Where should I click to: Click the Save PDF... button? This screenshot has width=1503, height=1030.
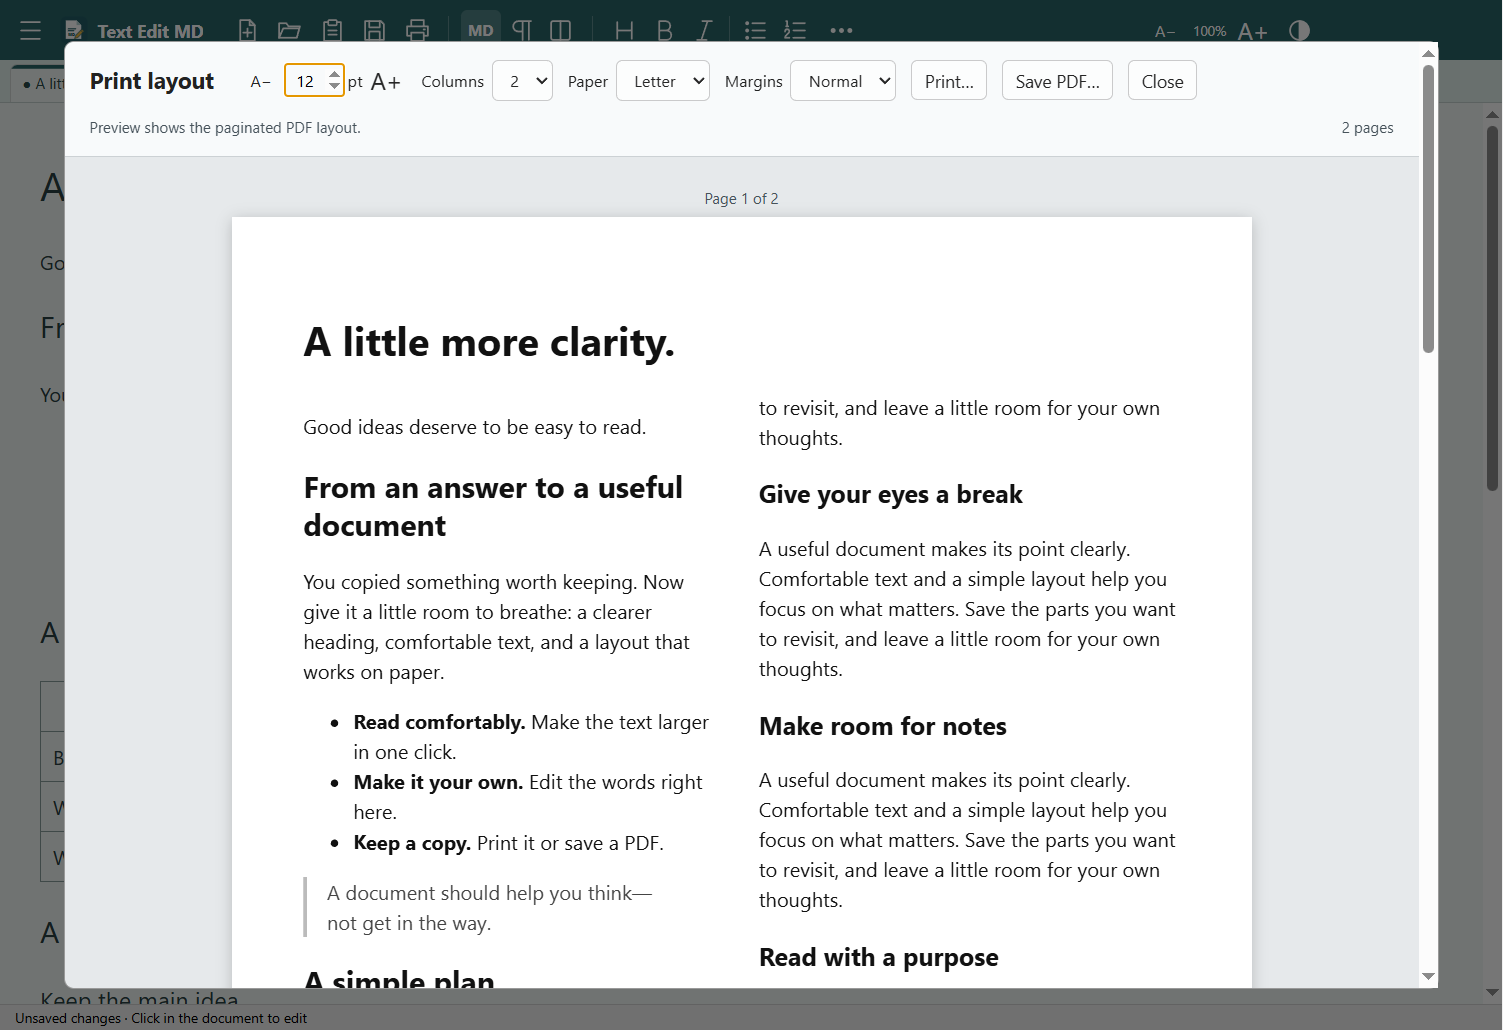click(x=1057, y=81)
